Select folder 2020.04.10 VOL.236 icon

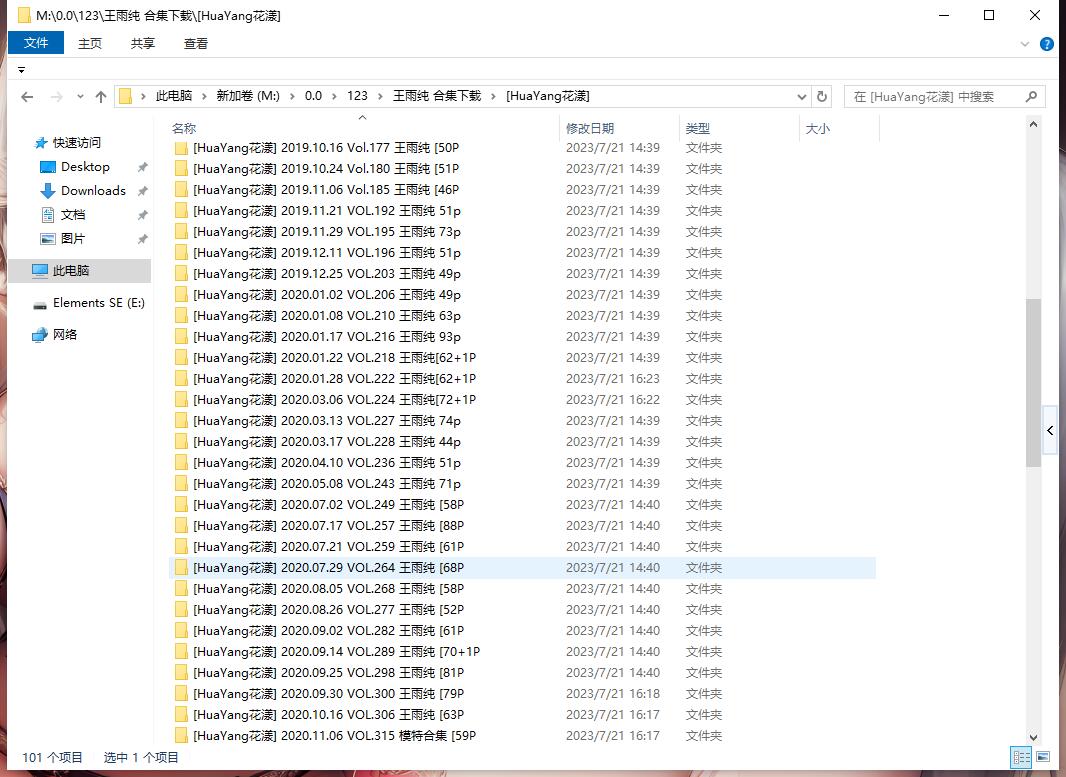coord(181,463)
